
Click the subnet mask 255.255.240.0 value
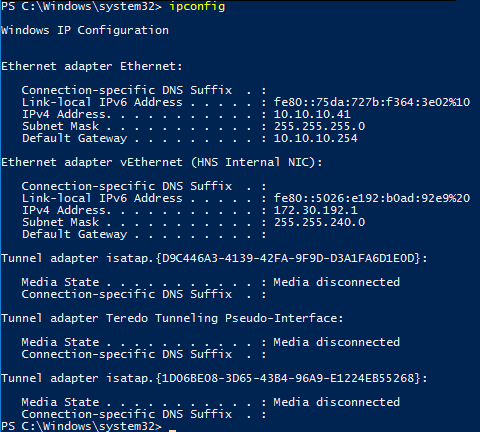pos(319,222)
